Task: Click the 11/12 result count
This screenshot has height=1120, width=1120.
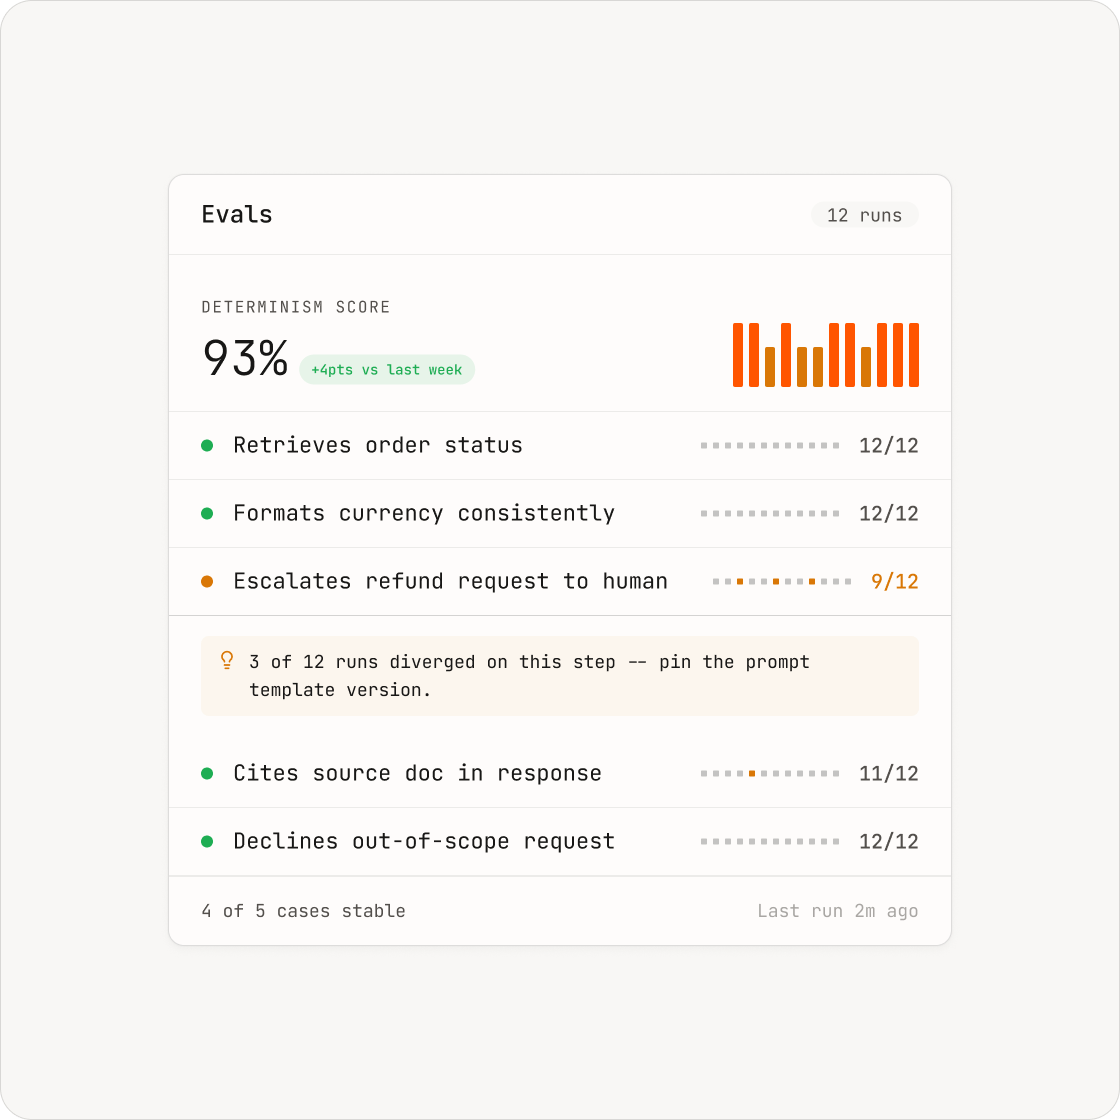Action: pyautogui.click(x=889, y=774)
